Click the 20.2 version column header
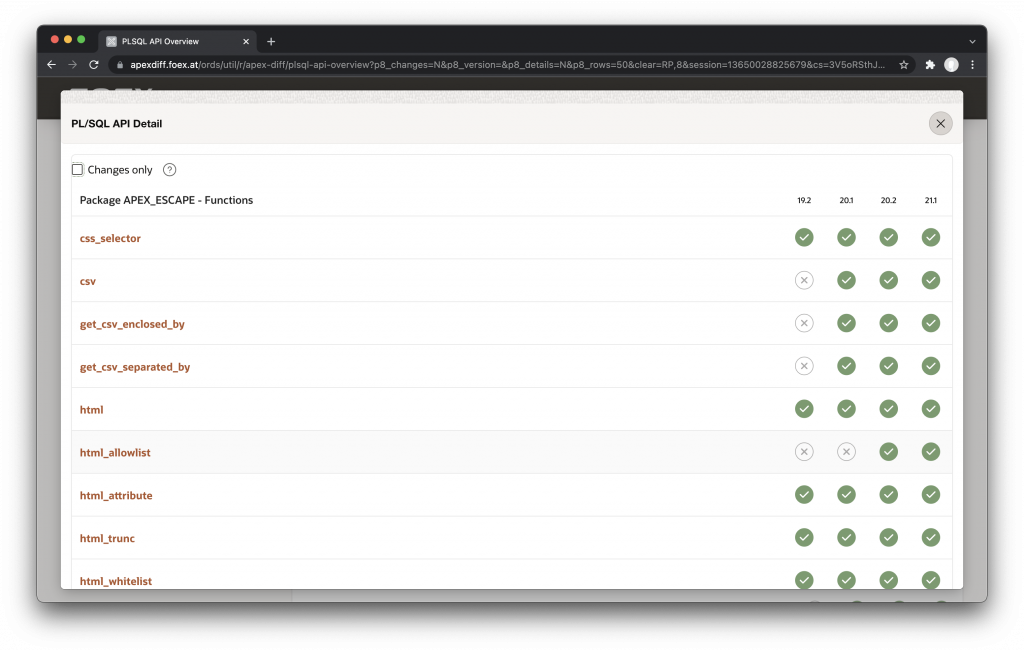The image size is (1024, 651). (888, 200)
